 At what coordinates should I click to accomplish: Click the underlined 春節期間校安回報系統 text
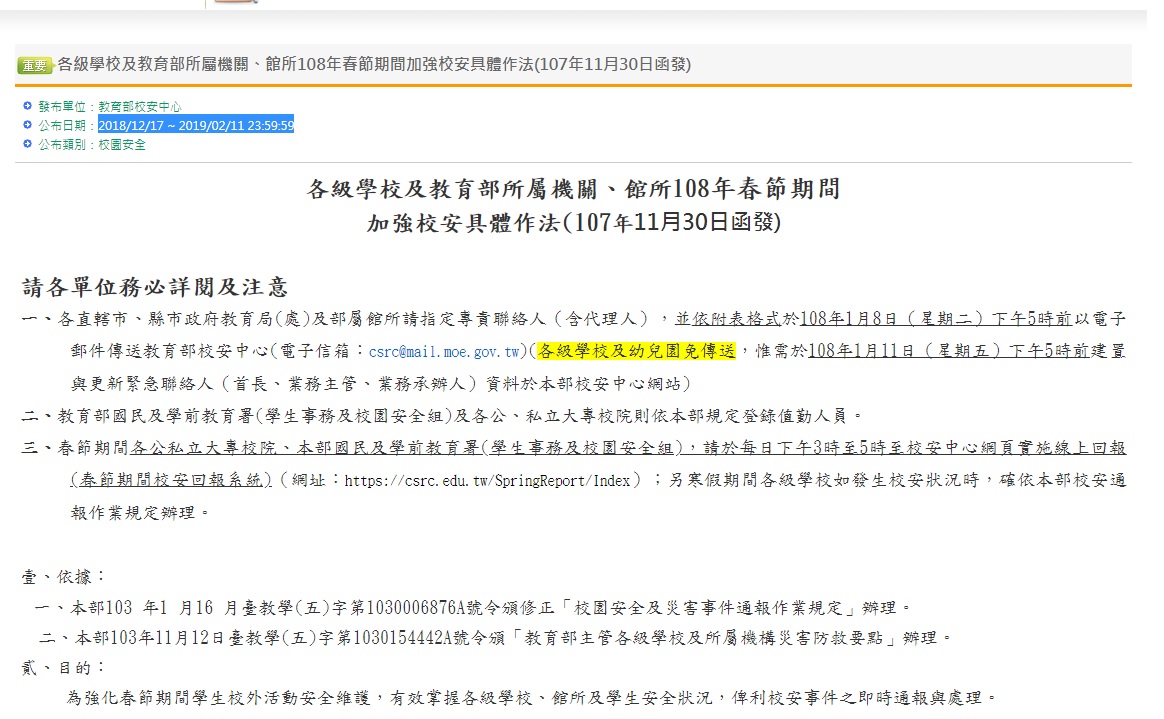coord(172,480)
